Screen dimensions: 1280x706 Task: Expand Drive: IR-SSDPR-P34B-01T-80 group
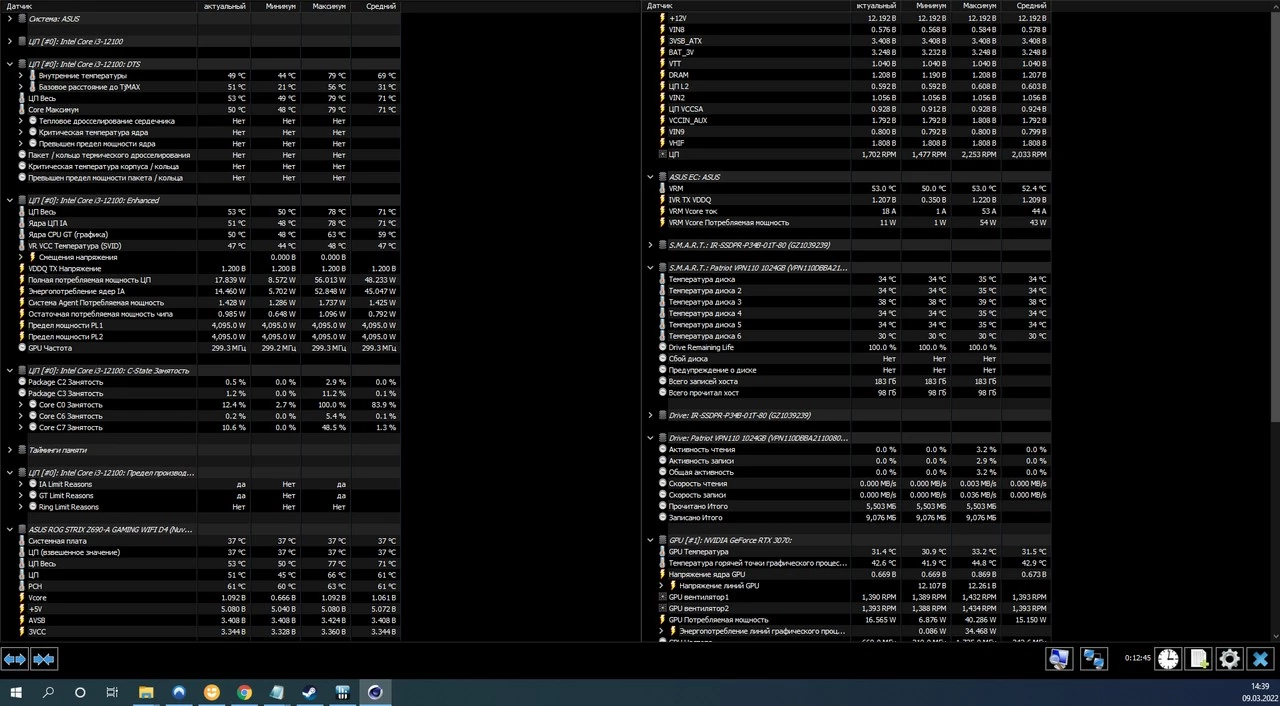[x=650, y=415]
